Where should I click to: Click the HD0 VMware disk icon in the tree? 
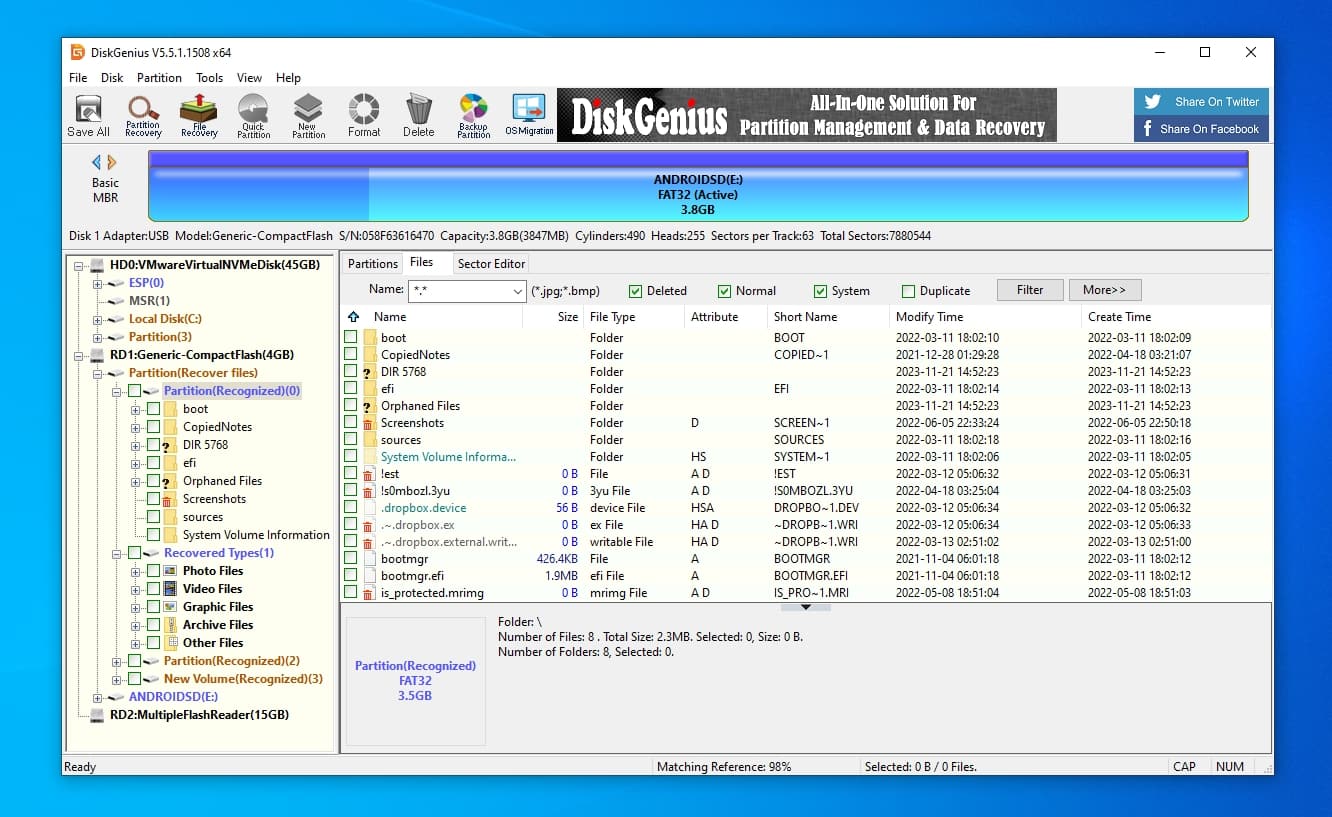tap(97, 265)
